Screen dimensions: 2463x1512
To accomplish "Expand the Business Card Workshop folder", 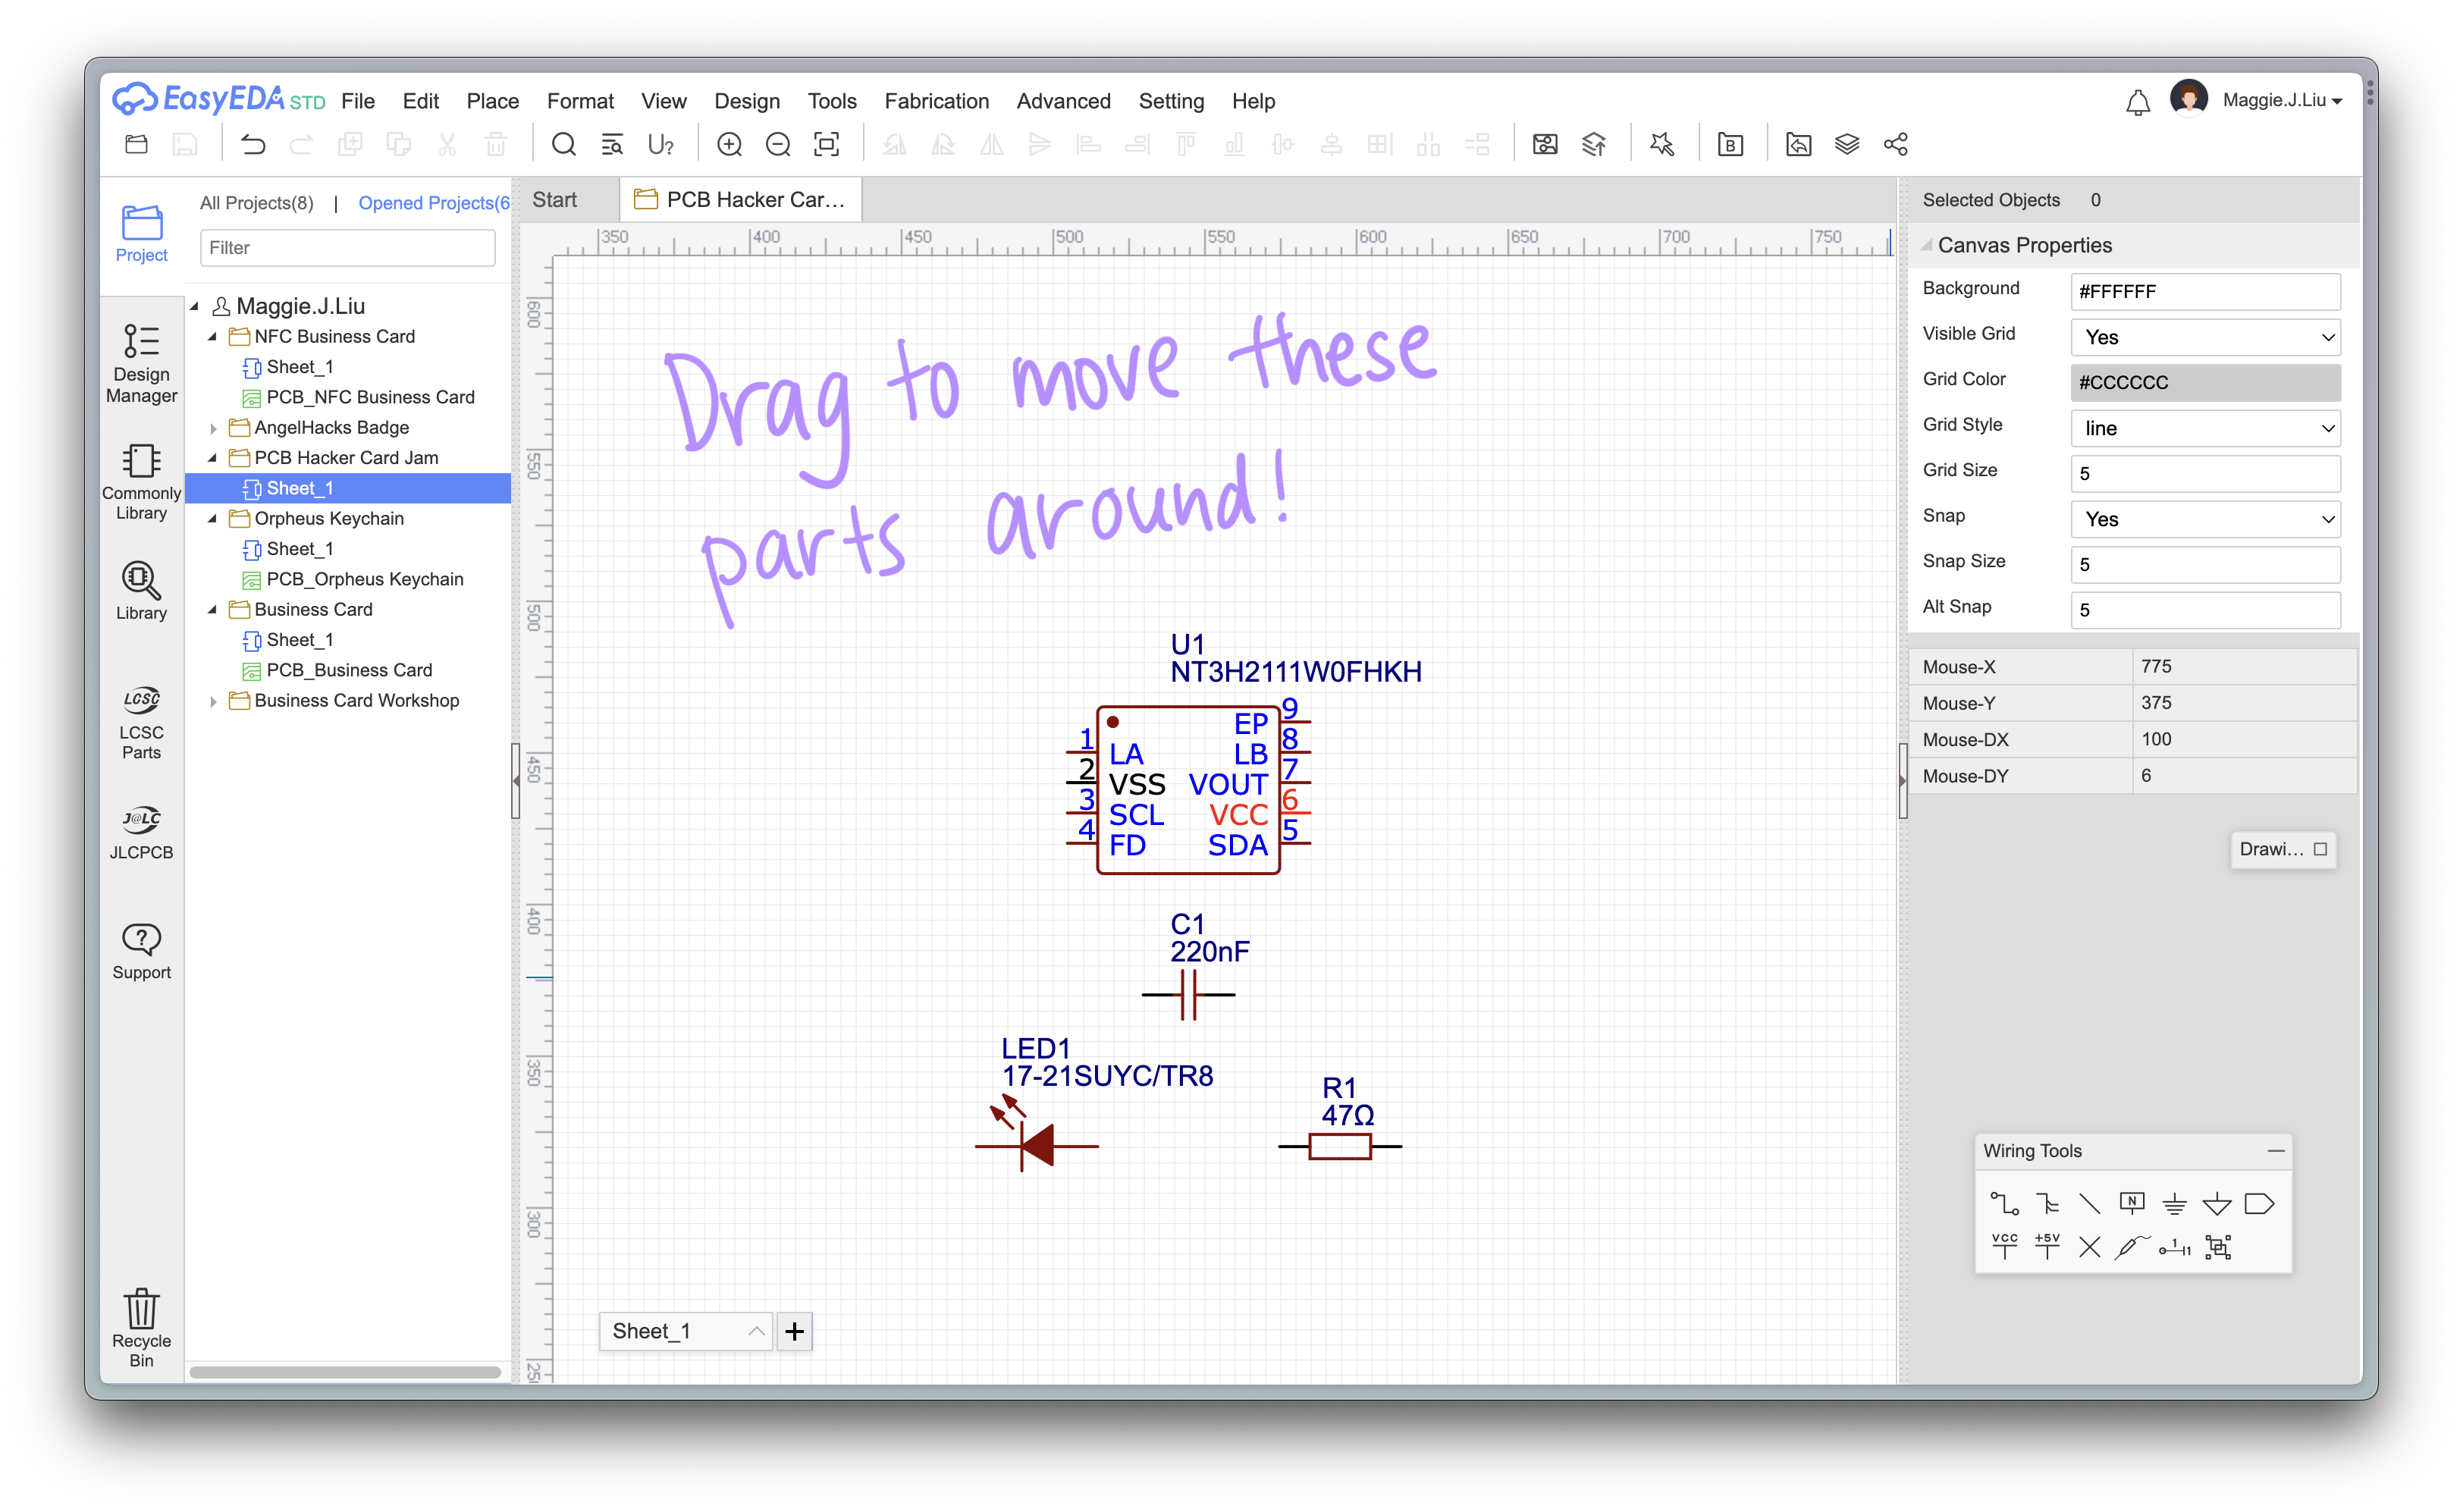I will pos(212,701).
